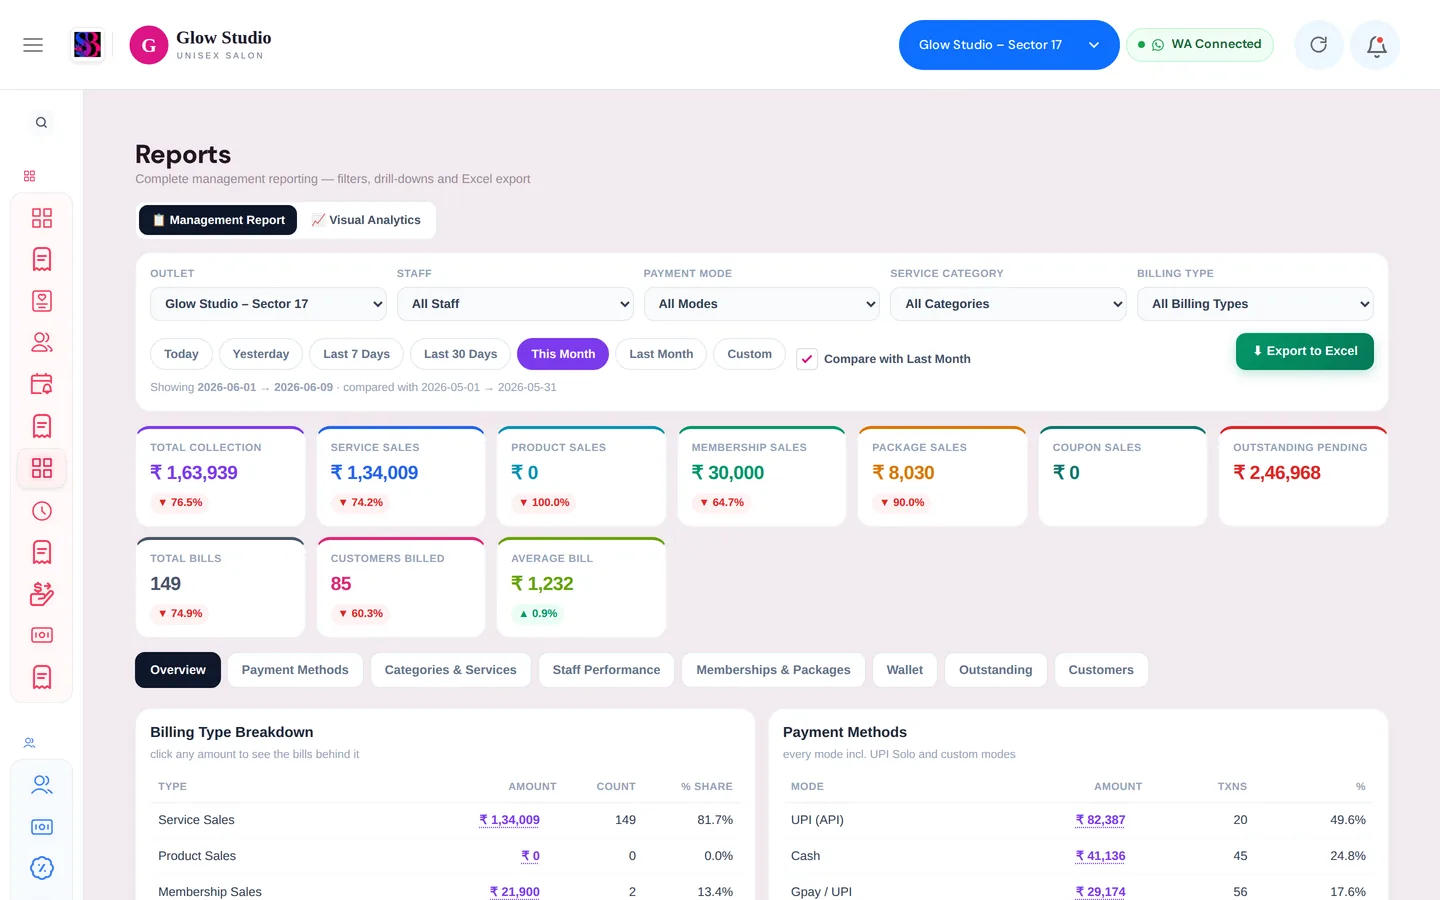Viewport: 1440px width, 900px height.
Task: Open the hamburger menu in the header
Action: click(x=33, y=45)
